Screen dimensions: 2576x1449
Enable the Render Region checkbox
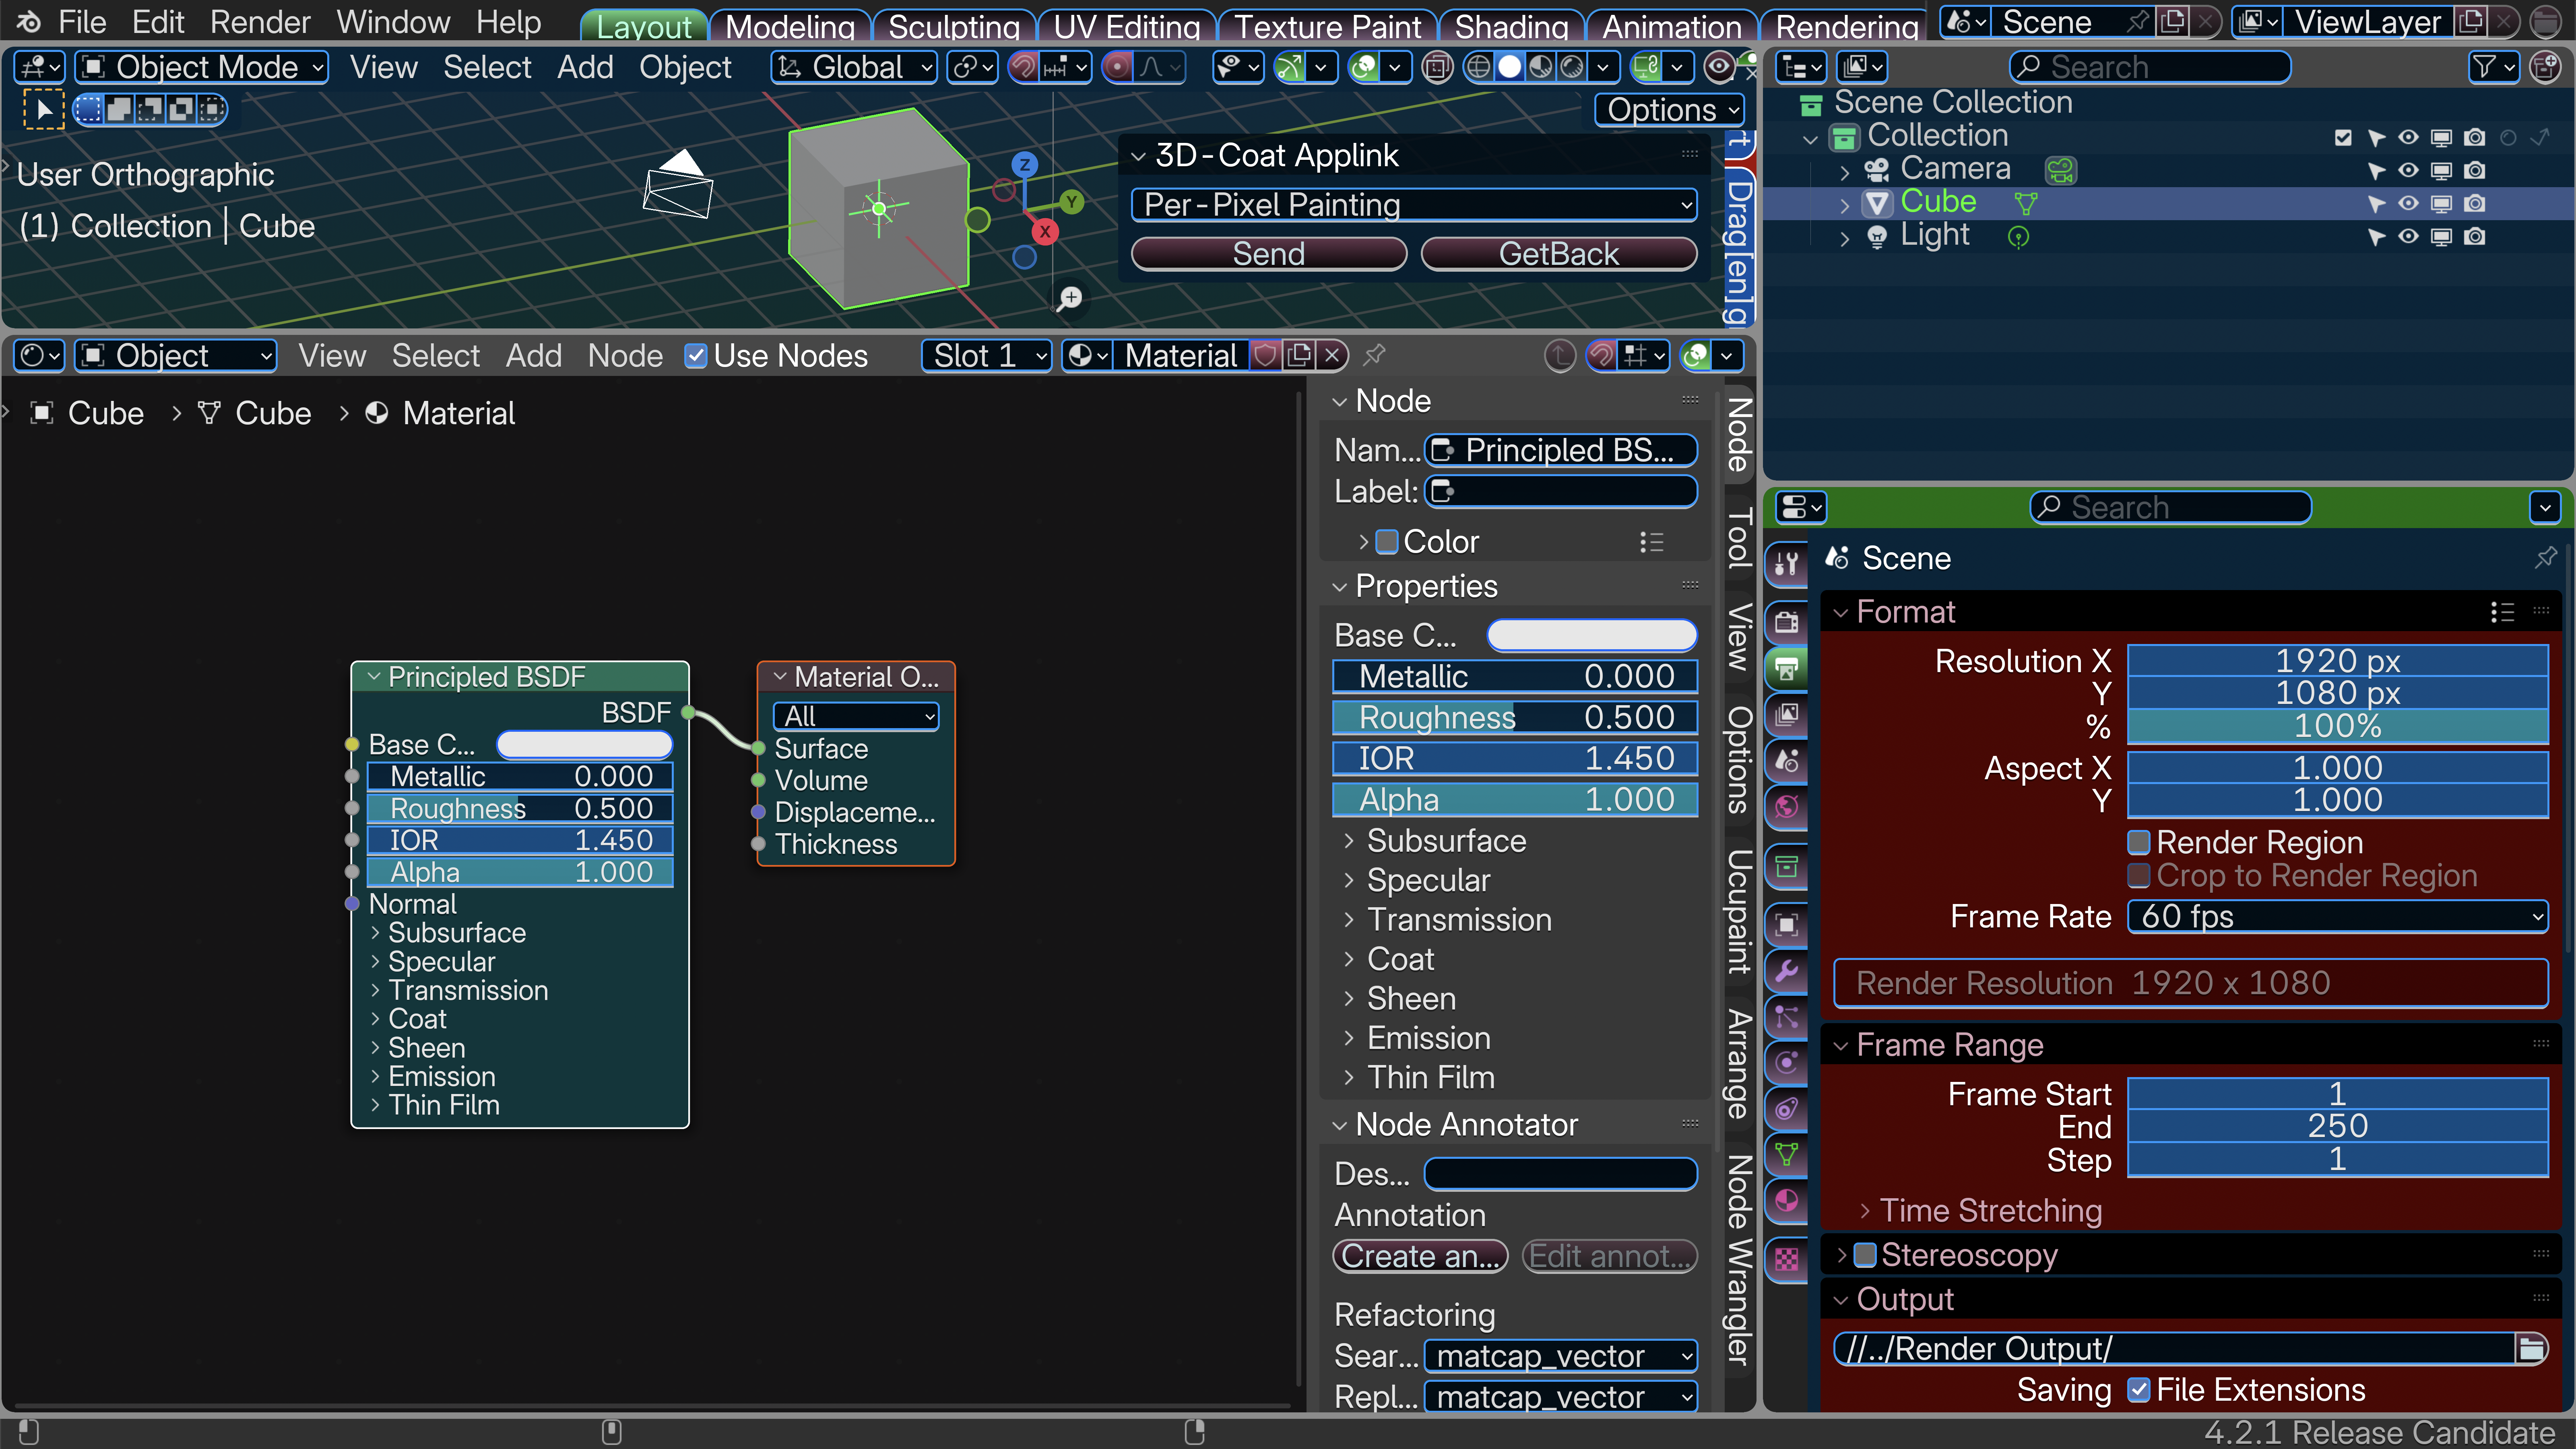[2139, 843]
